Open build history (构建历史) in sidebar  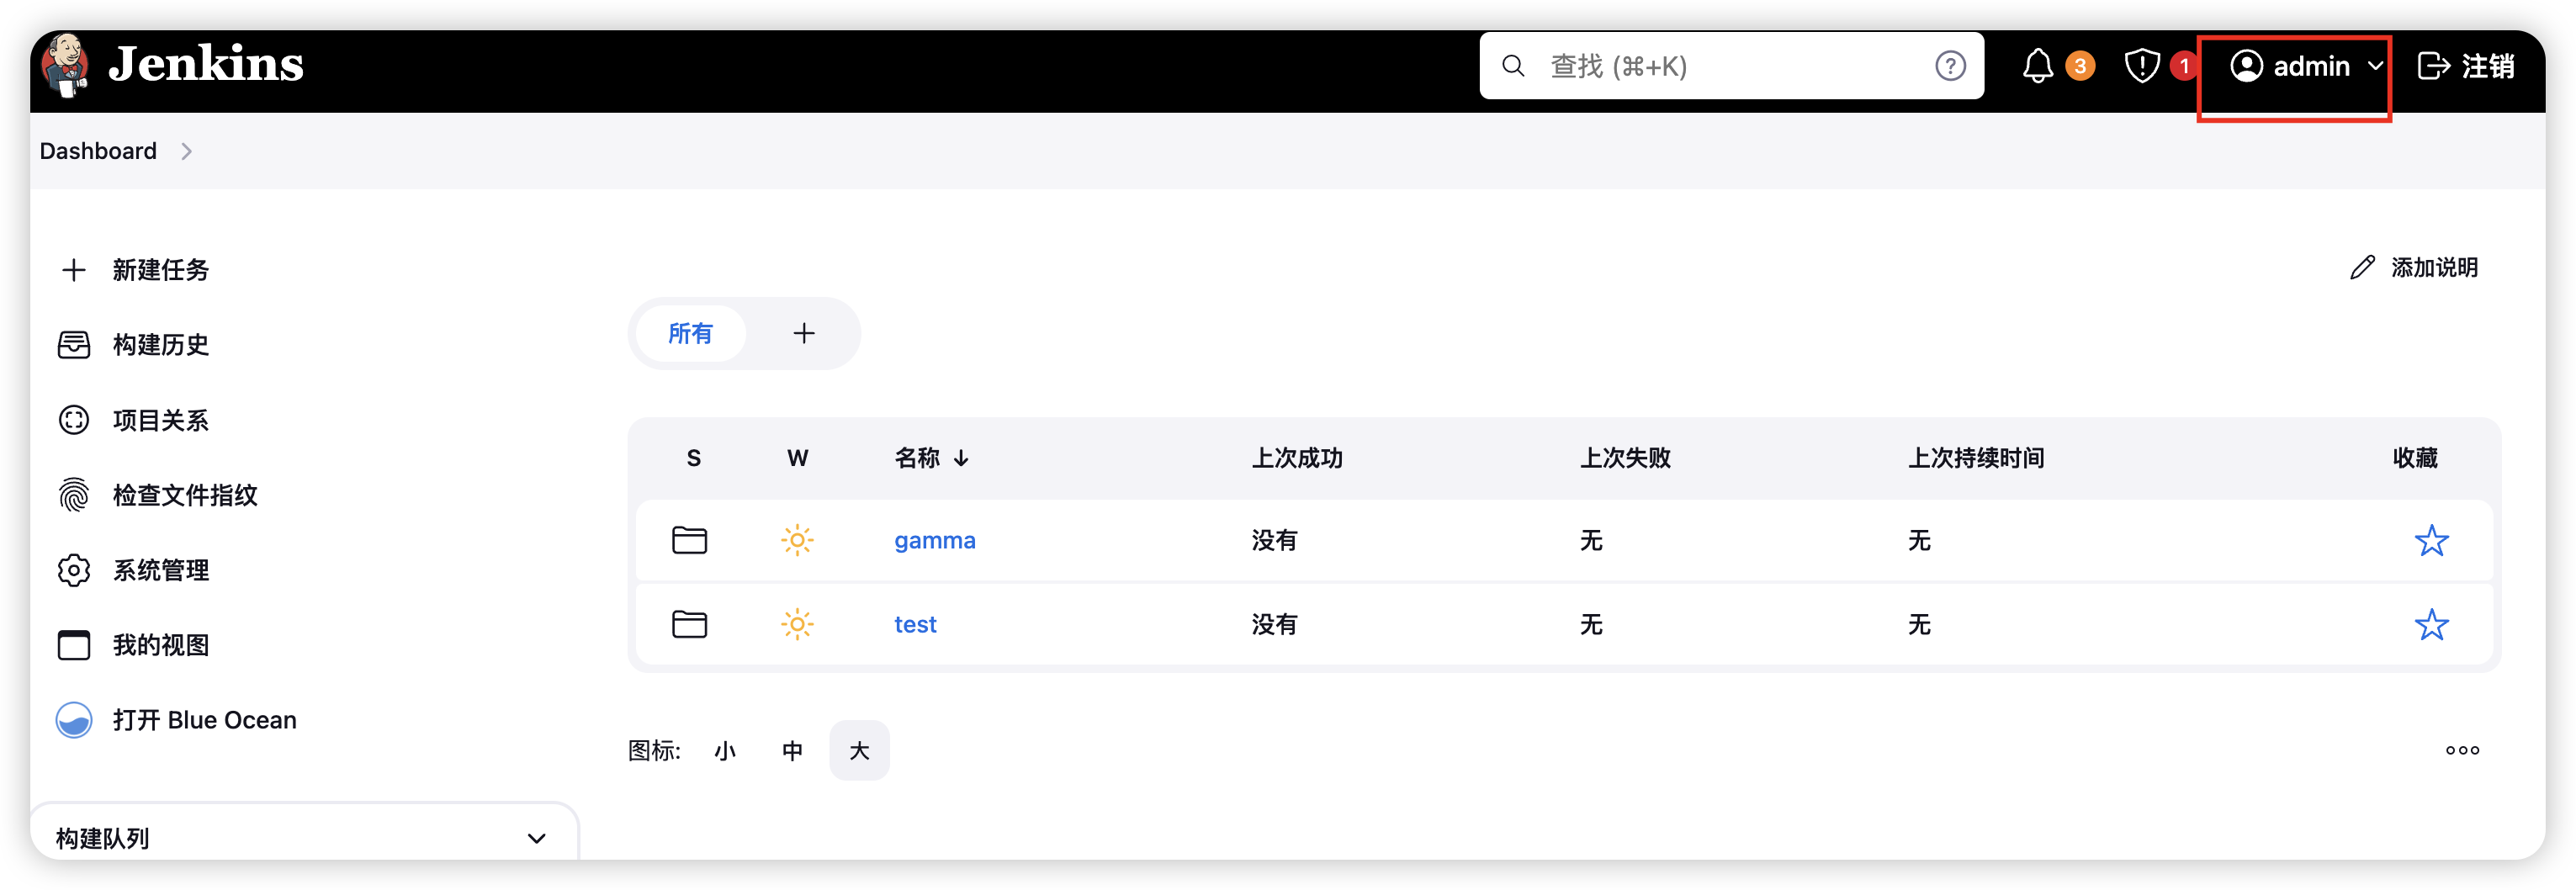(160, 345)
